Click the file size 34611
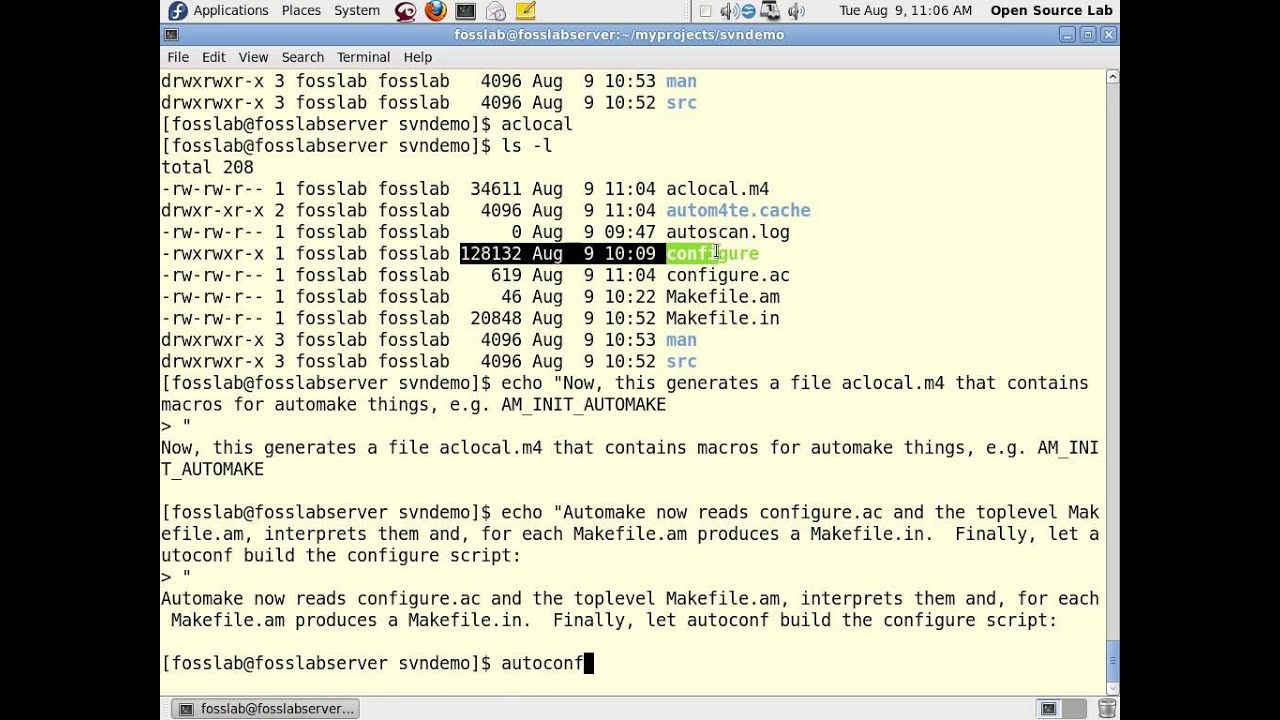 click(496, 189)
